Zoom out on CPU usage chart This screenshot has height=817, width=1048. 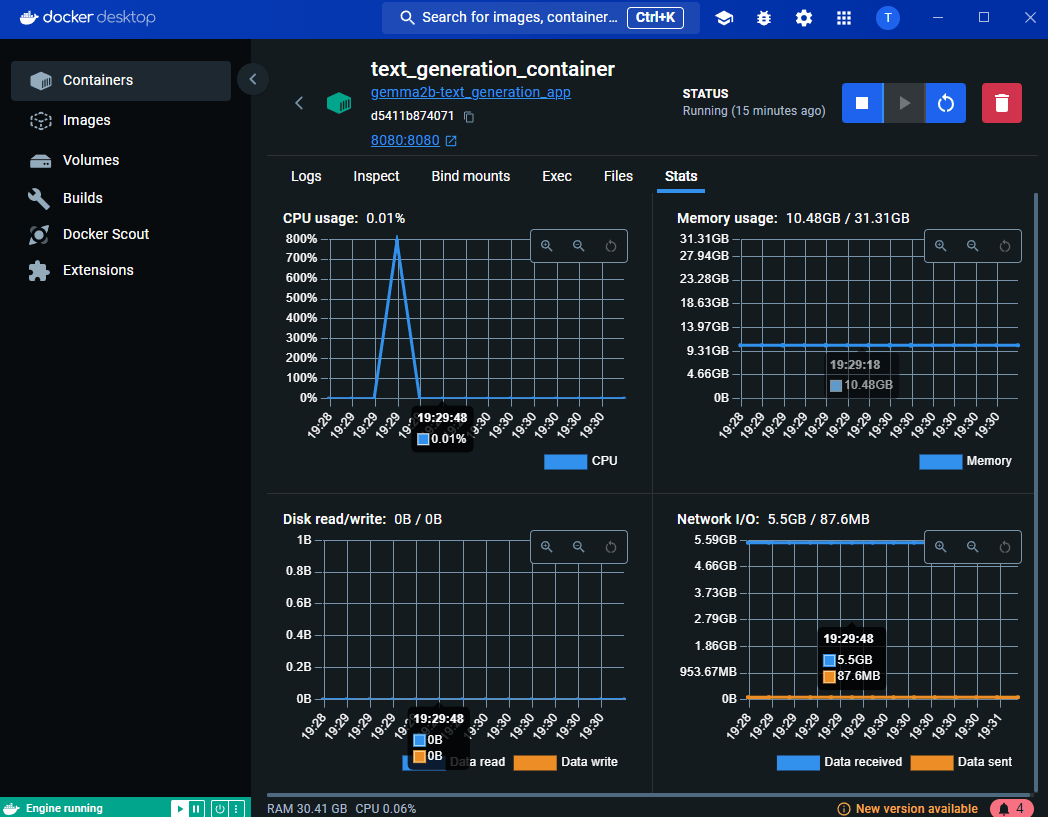579,246
